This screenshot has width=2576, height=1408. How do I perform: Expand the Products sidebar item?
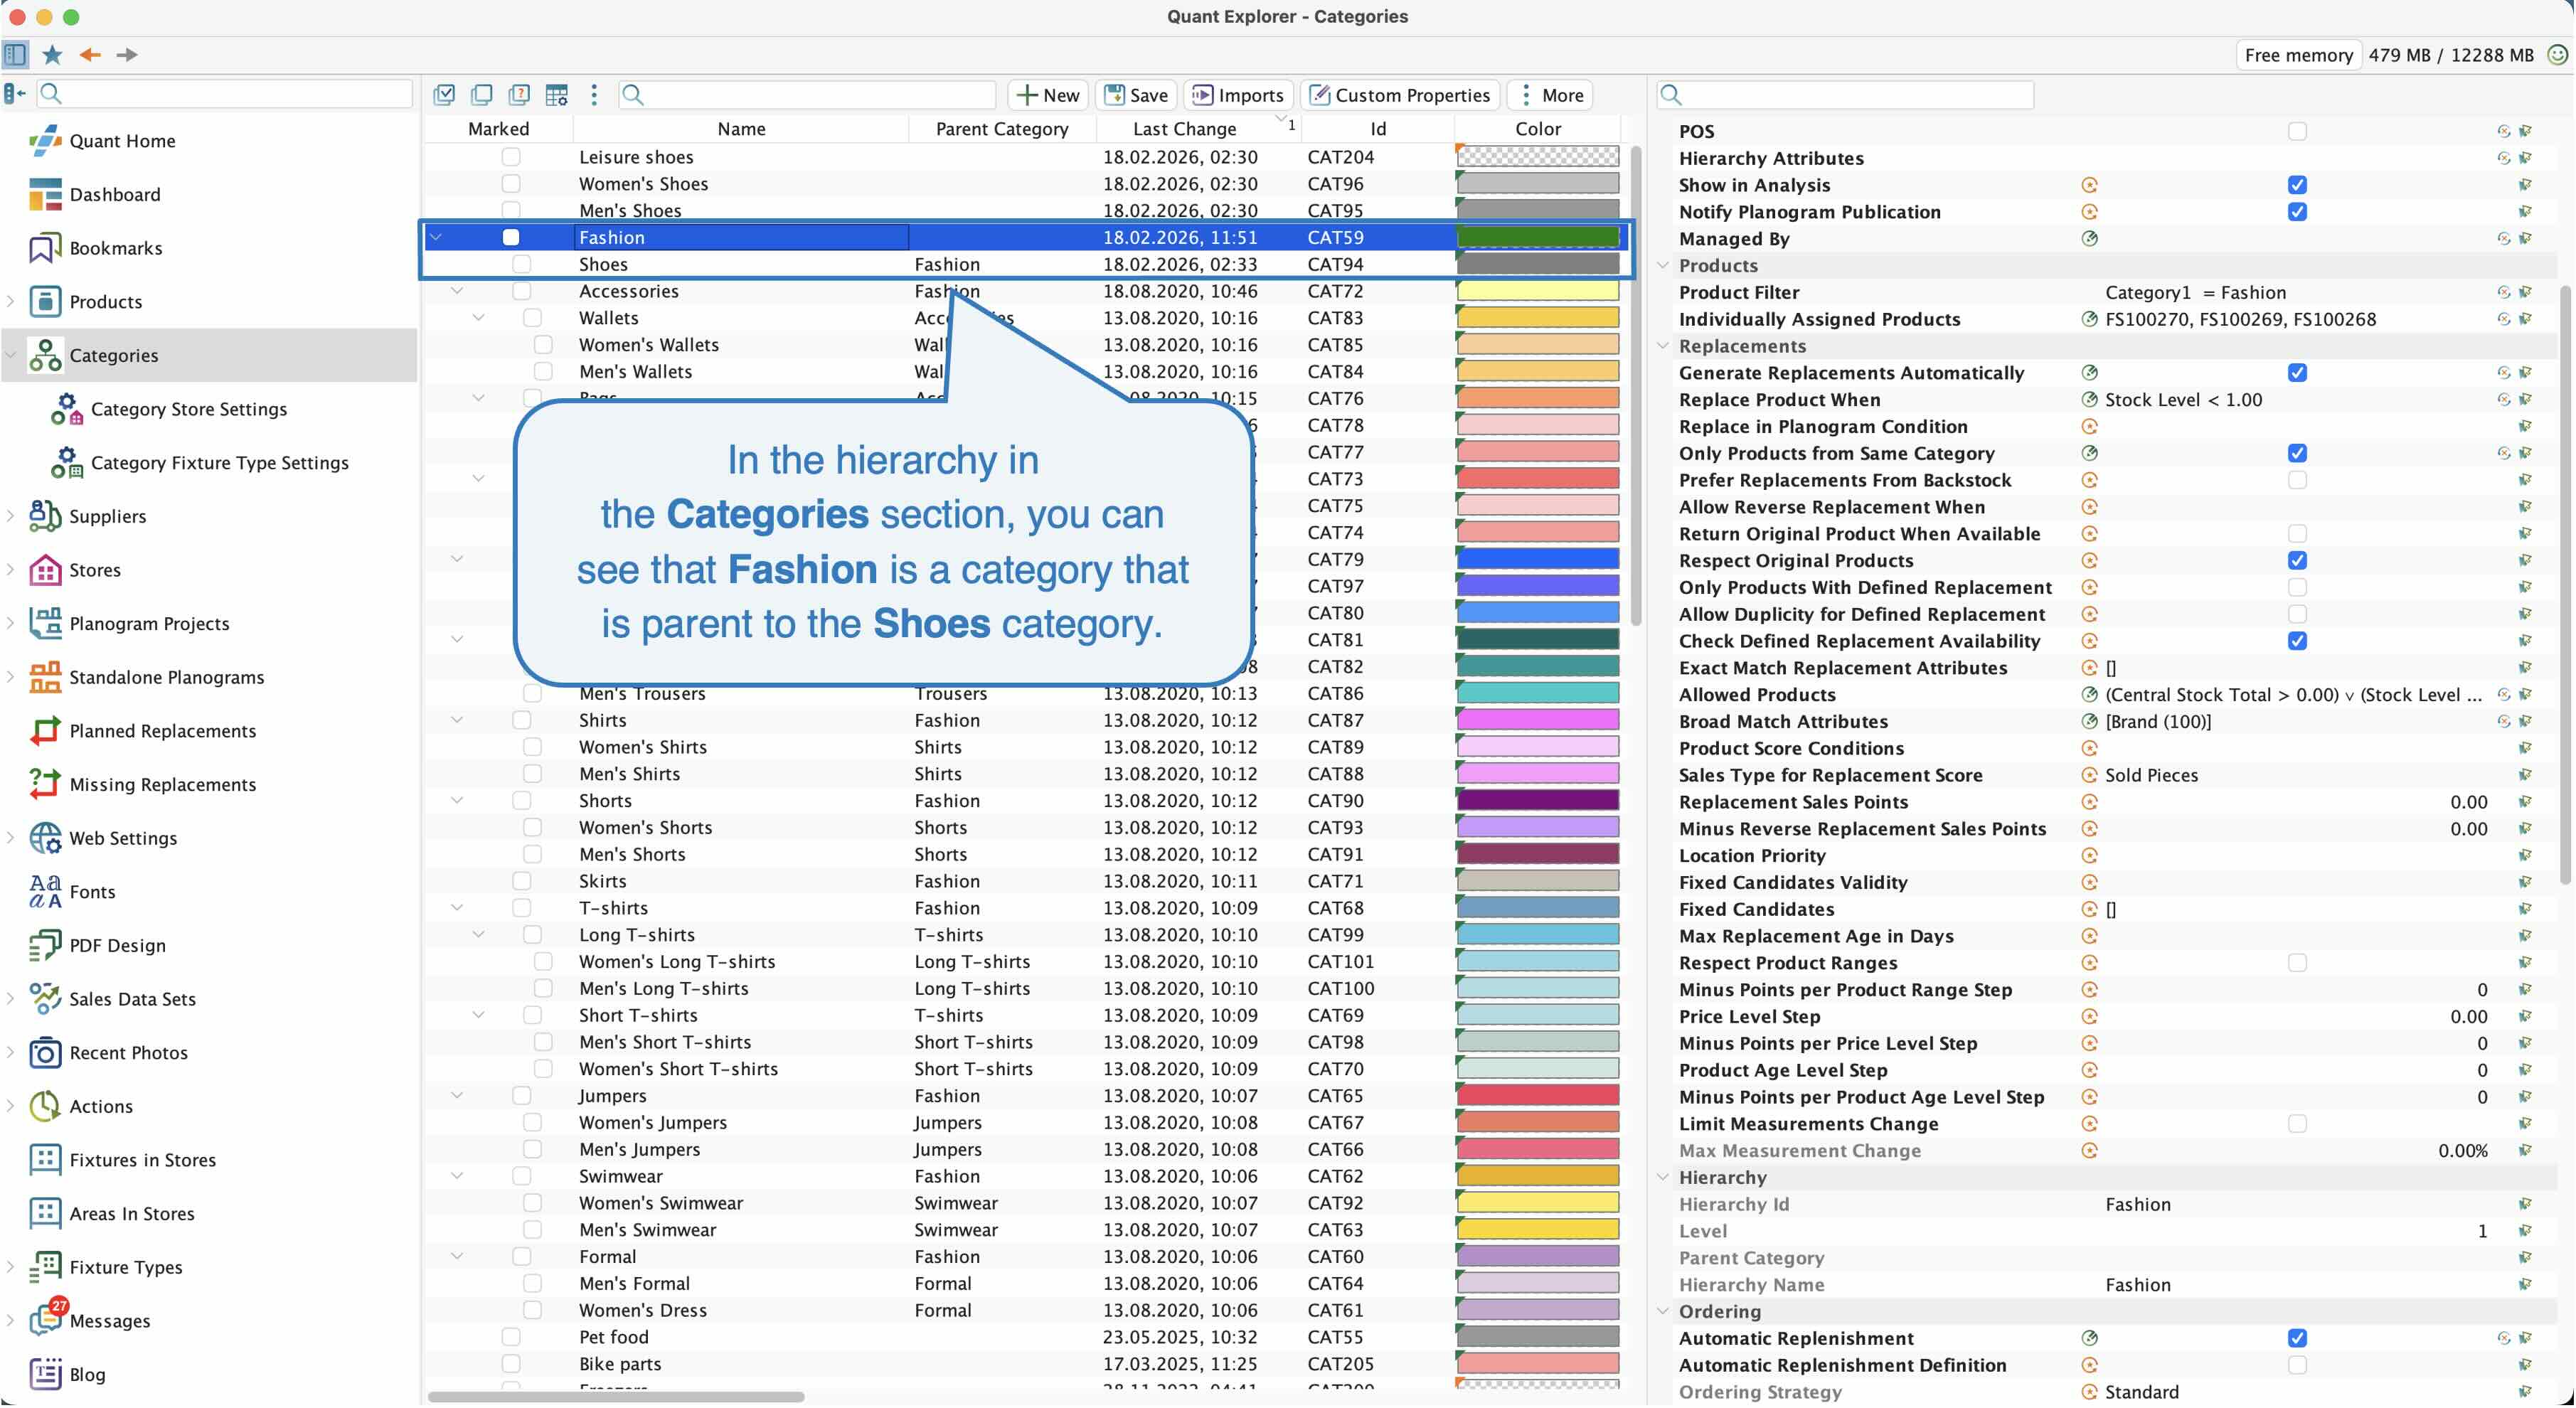click(11, 302)
